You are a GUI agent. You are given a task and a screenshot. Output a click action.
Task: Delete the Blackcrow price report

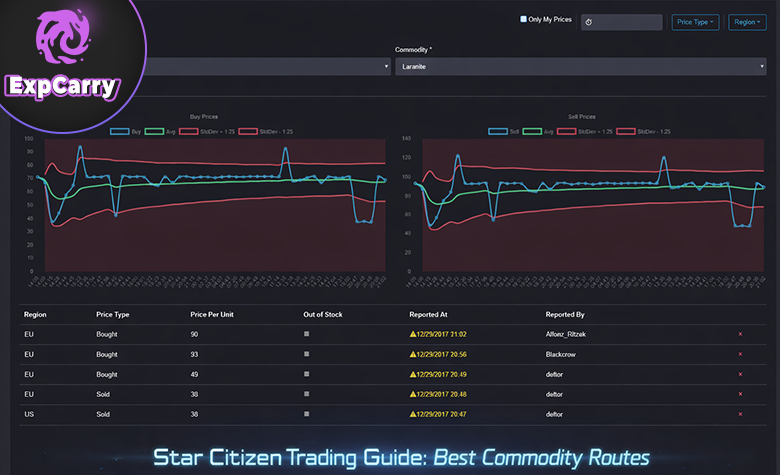point(740,354)
